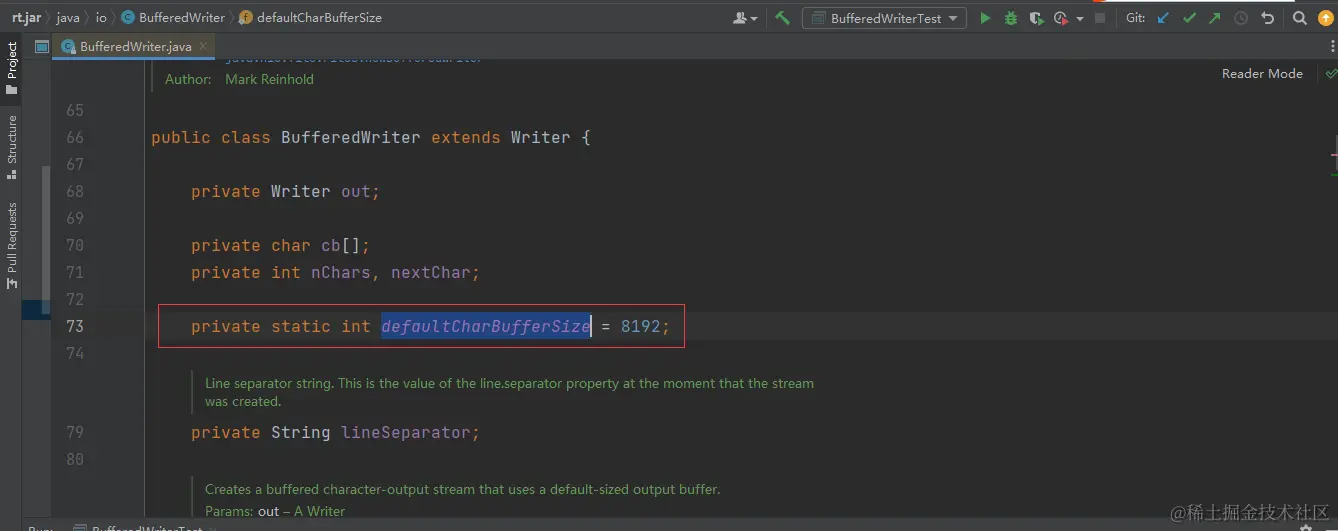The height and width of the screenshot is (531, 1338).
Task: Select the BufferedWriter.java editor tab
Action: (x=134, y=46)
